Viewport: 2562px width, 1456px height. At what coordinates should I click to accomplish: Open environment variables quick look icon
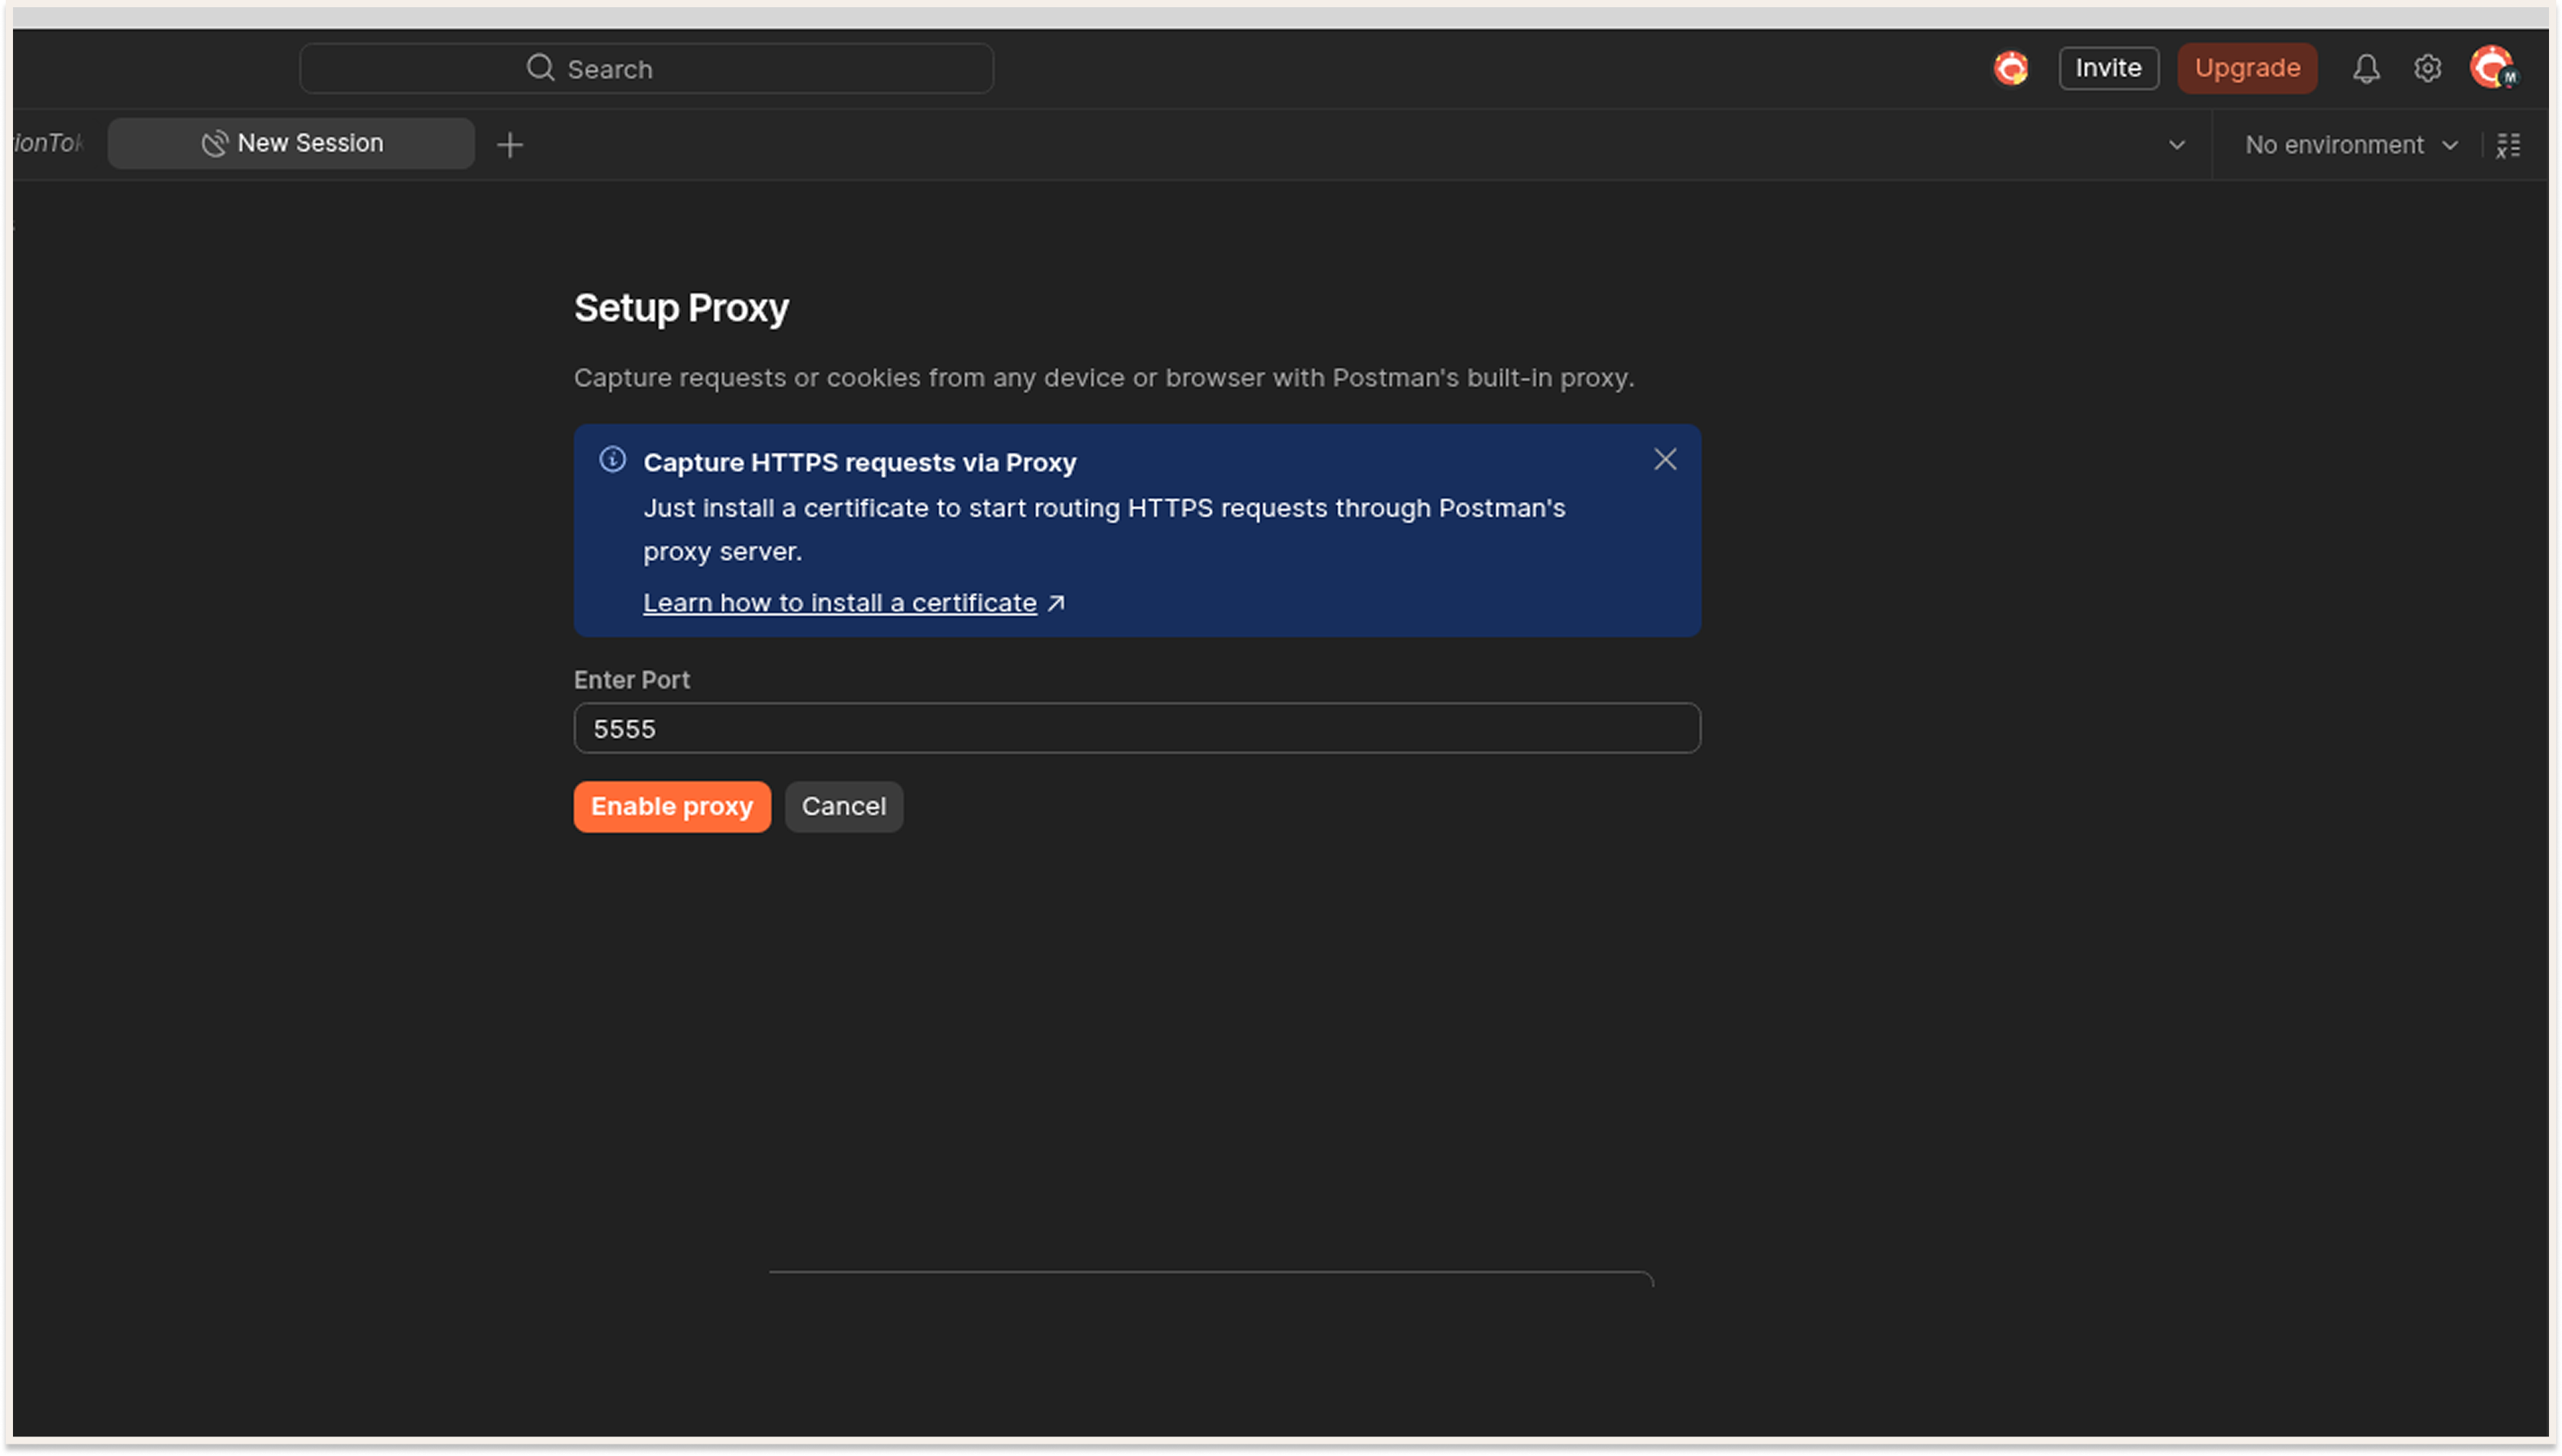pyautogui.click(x=2508, y=145)
